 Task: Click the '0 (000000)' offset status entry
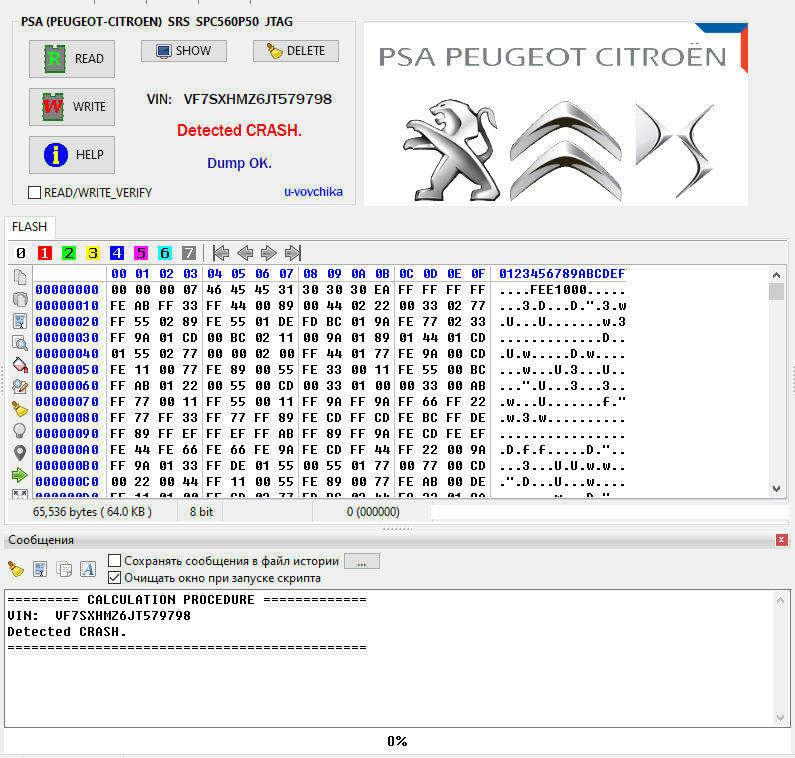click(x=373, y=512)
